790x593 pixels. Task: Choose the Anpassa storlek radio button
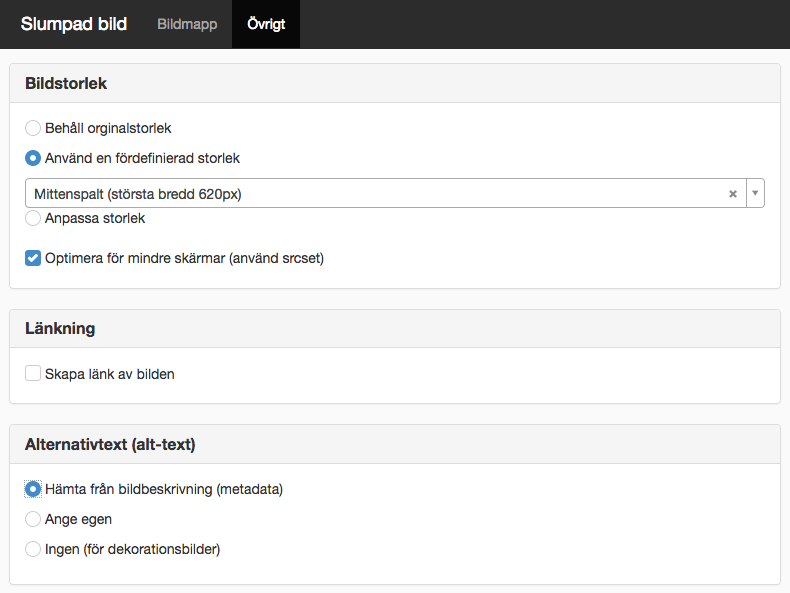point(33,218)
